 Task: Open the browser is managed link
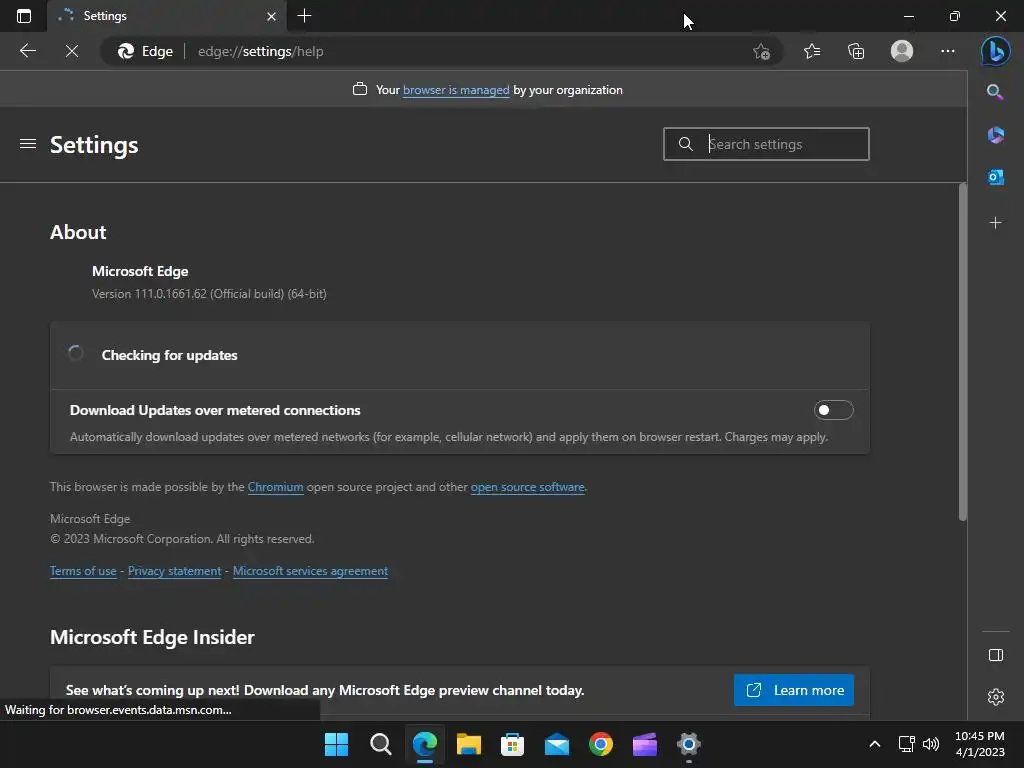[x=456, y=90]
